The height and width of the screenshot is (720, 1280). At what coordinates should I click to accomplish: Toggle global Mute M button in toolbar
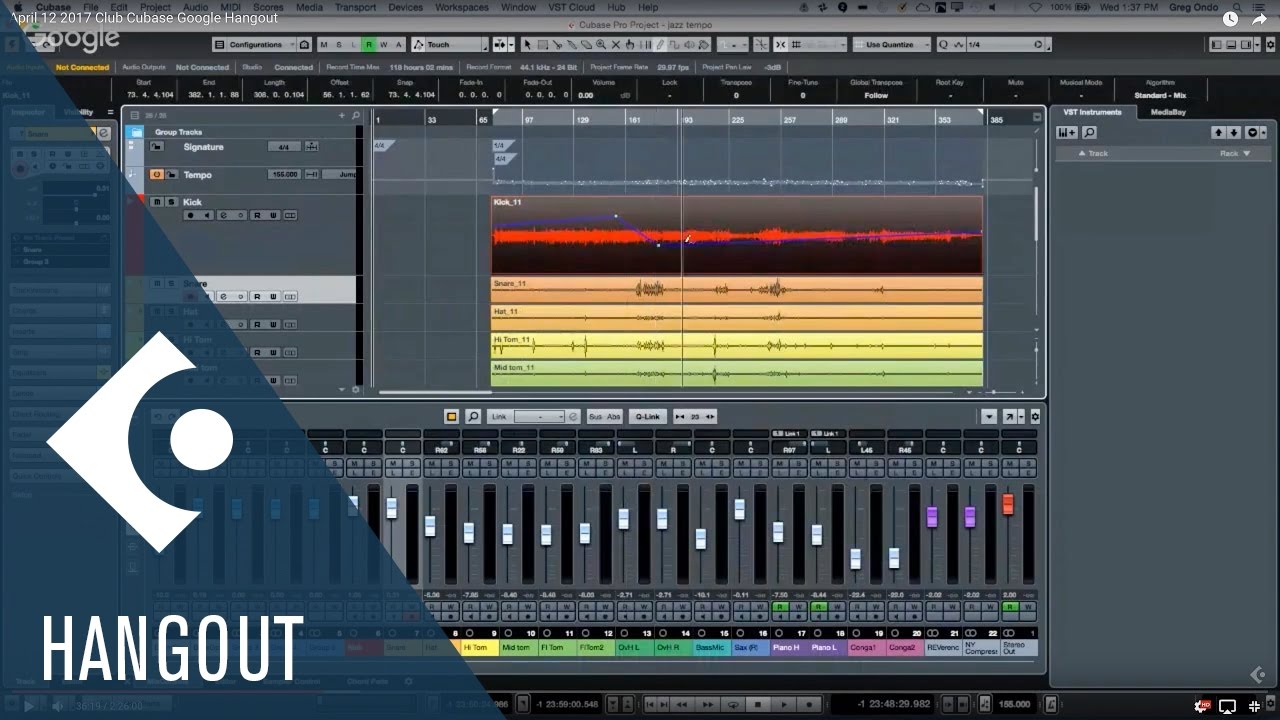point(324,45)
